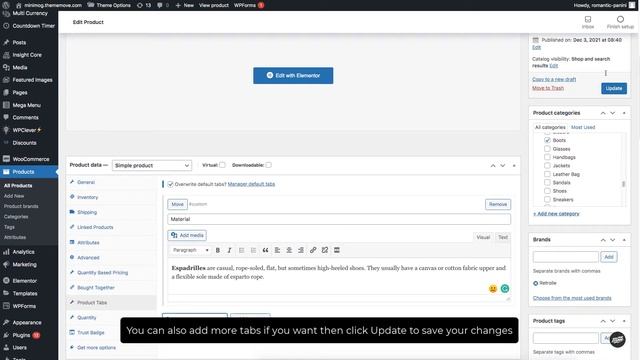Image resolution: width=640 pixels, height=360 pixels.
Task: Move Product data panel up
Action: point(493,165)
